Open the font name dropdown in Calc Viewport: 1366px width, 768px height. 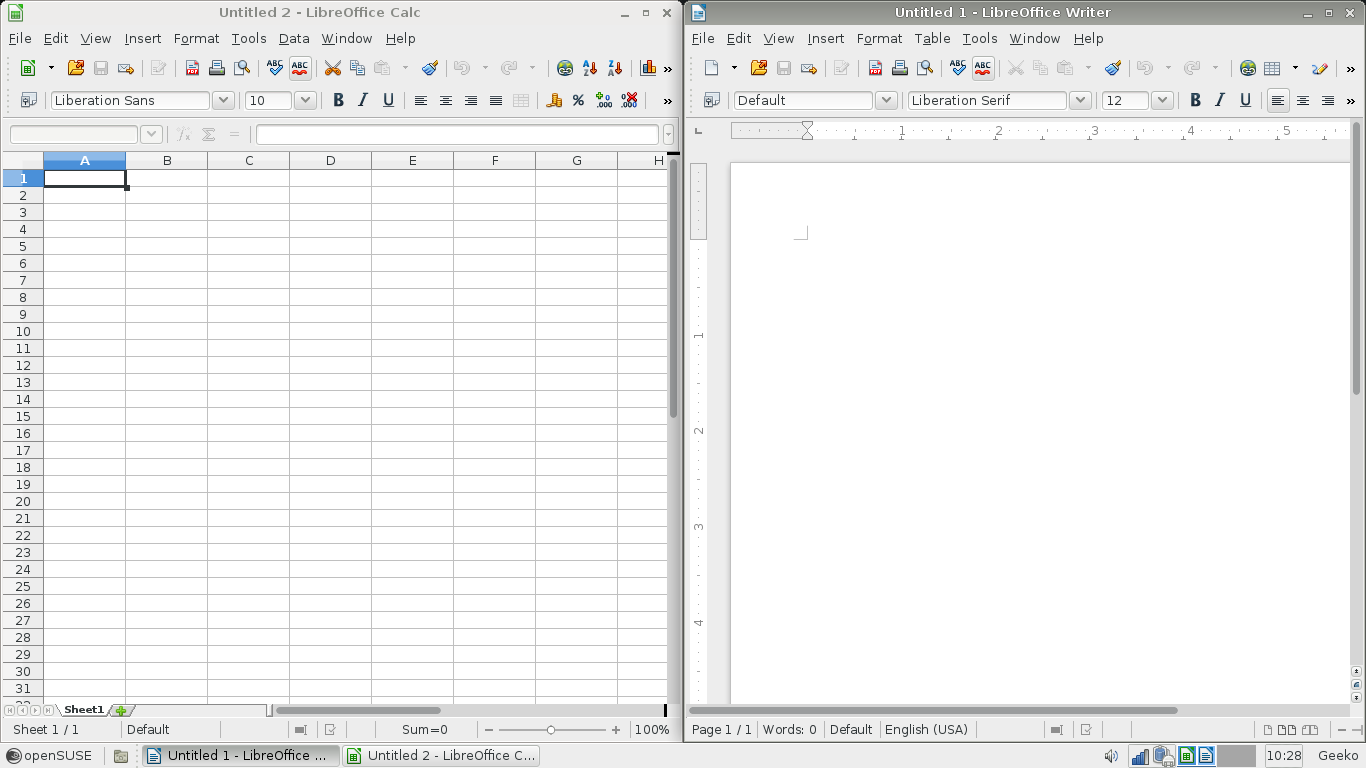point(223,100)
